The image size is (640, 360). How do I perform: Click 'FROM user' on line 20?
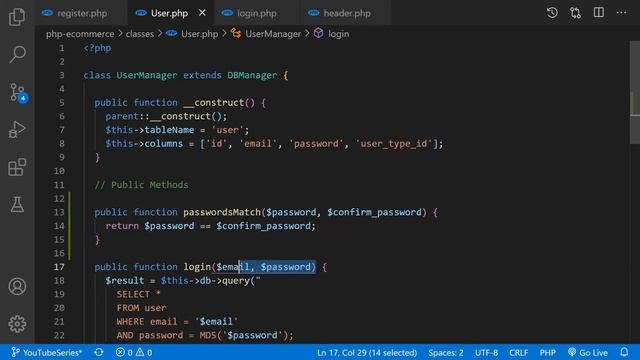[142, 308]
